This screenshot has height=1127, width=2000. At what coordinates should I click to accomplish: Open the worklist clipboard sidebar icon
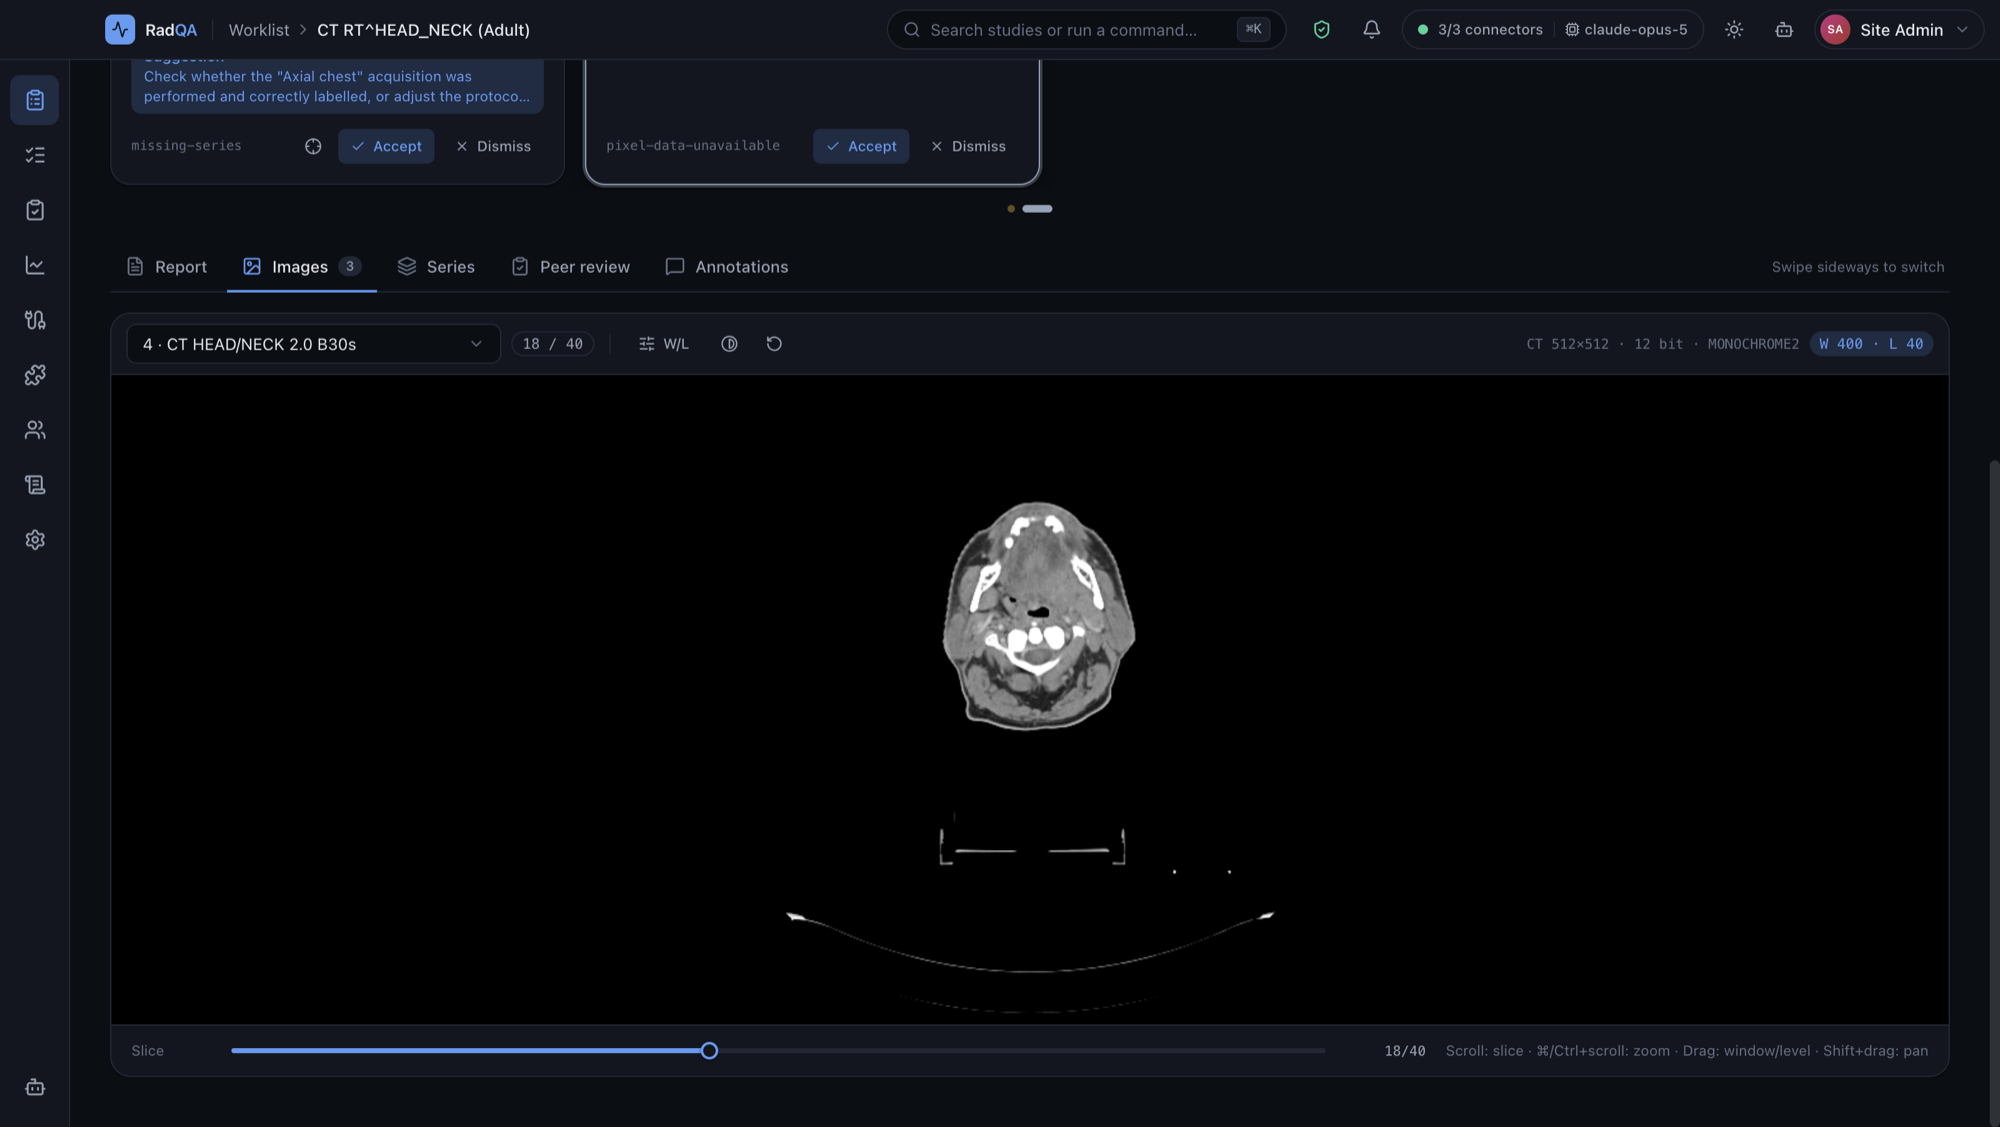coord(35,100)
